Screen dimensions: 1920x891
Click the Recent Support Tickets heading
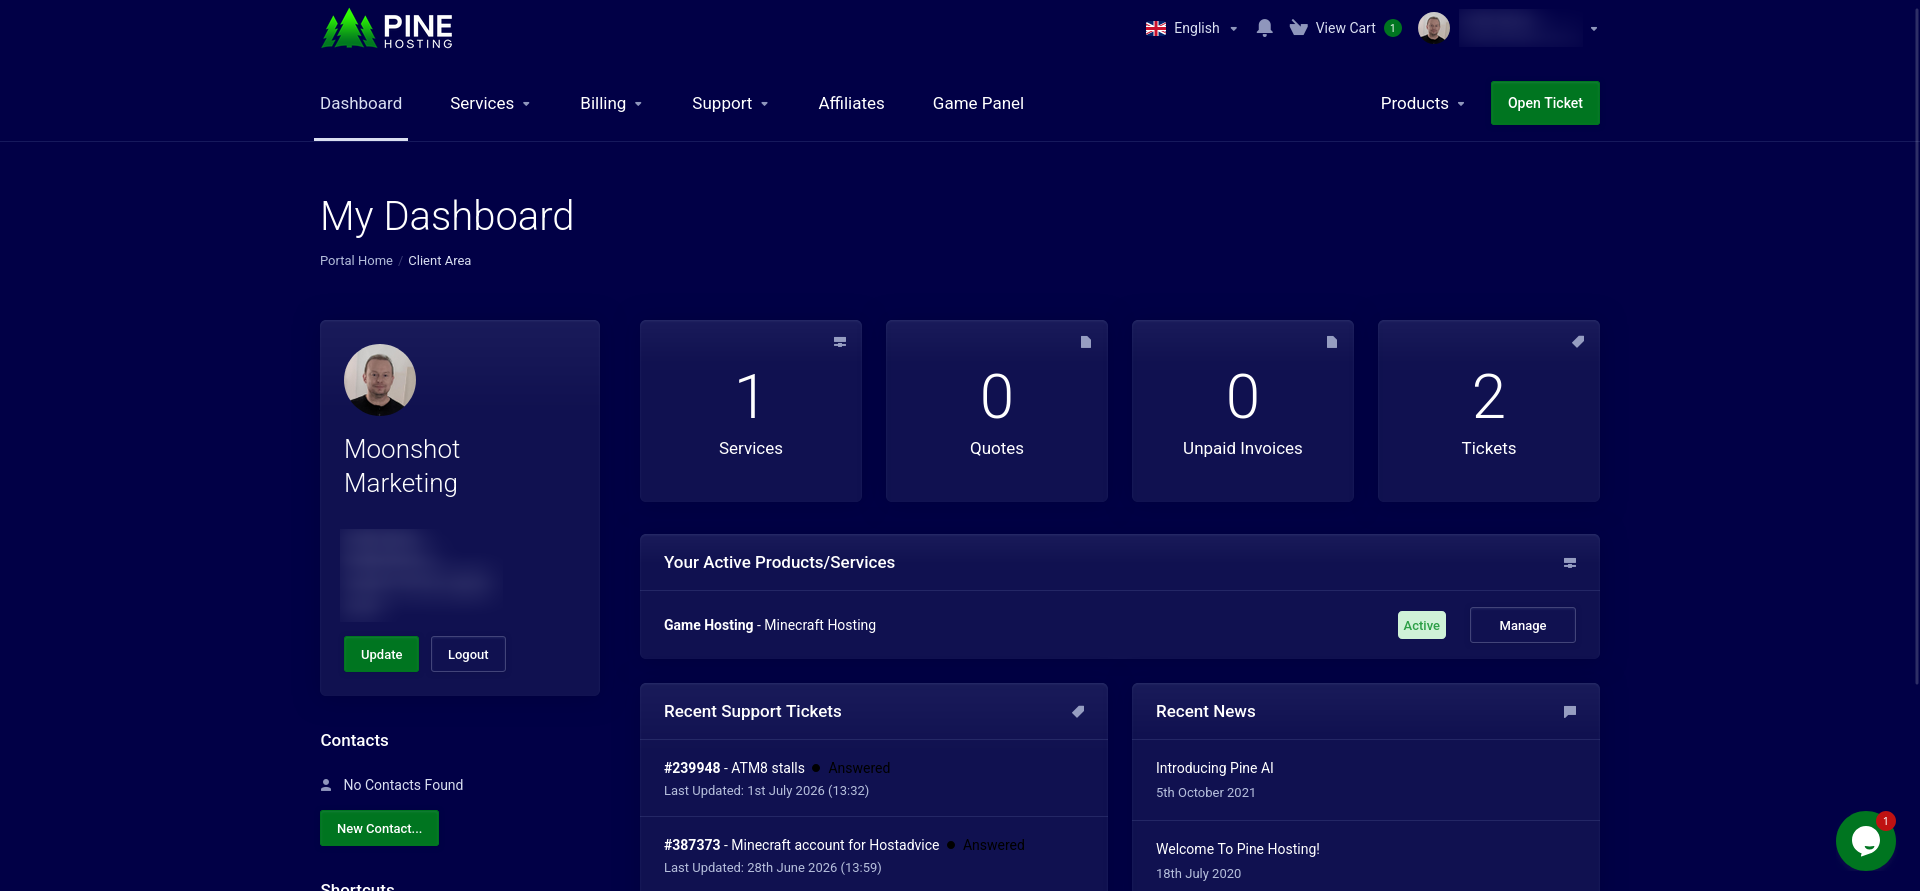point(752,712)
